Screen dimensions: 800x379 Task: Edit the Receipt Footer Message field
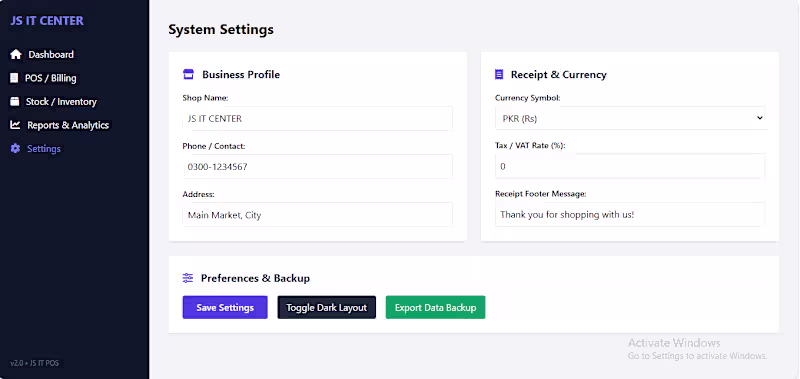(x=630, y=214)
